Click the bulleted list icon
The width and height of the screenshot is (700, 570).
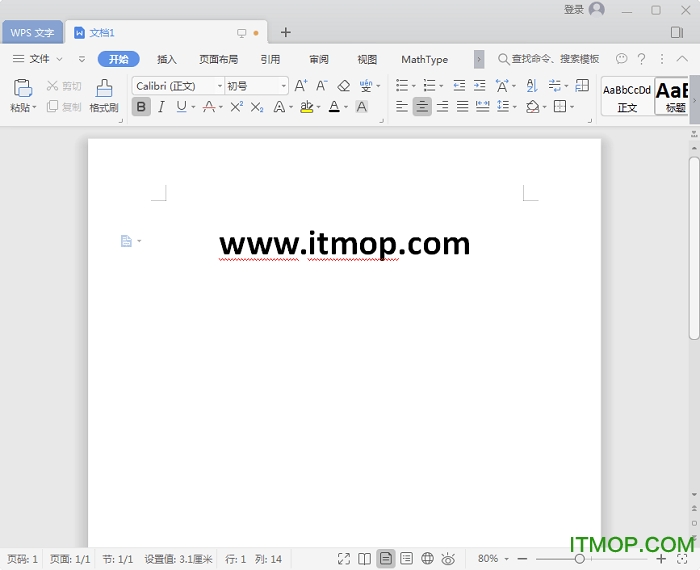pos(402,85)
